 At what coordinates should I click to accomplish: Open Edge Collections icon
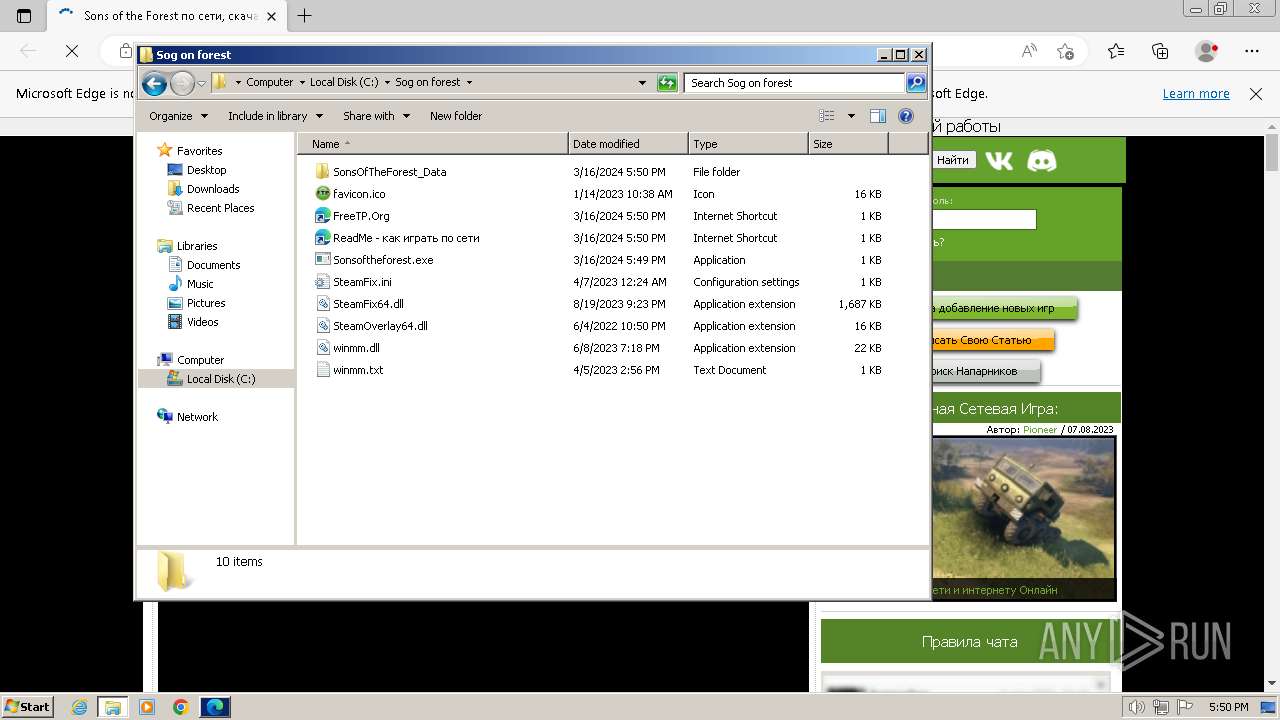coord(1160,51)
